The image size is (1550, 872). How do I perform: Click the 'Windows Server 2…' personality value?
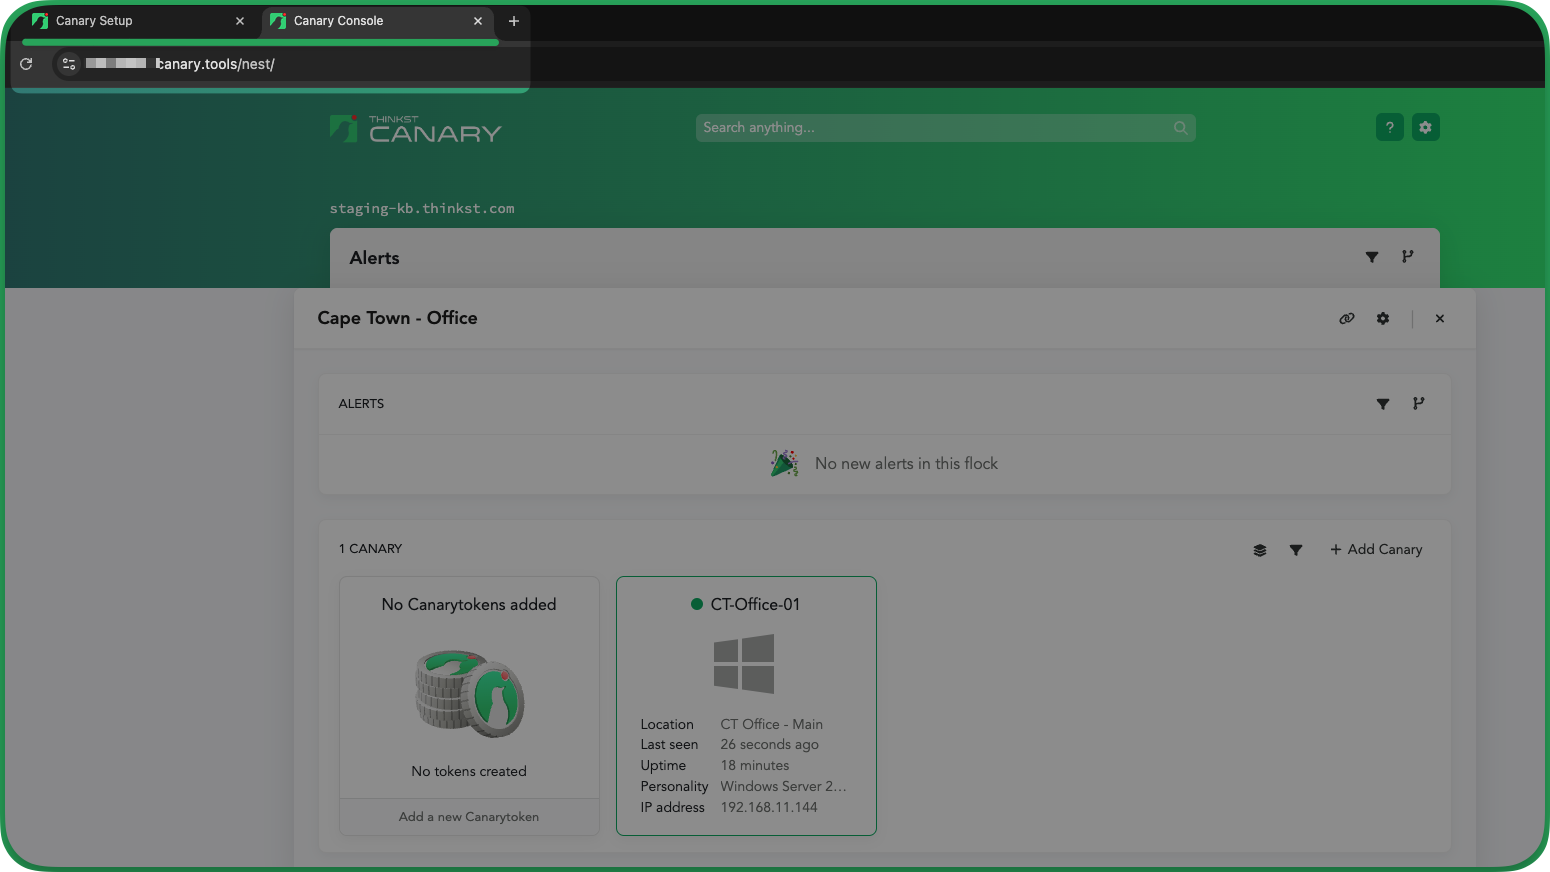tap(783, 787)
